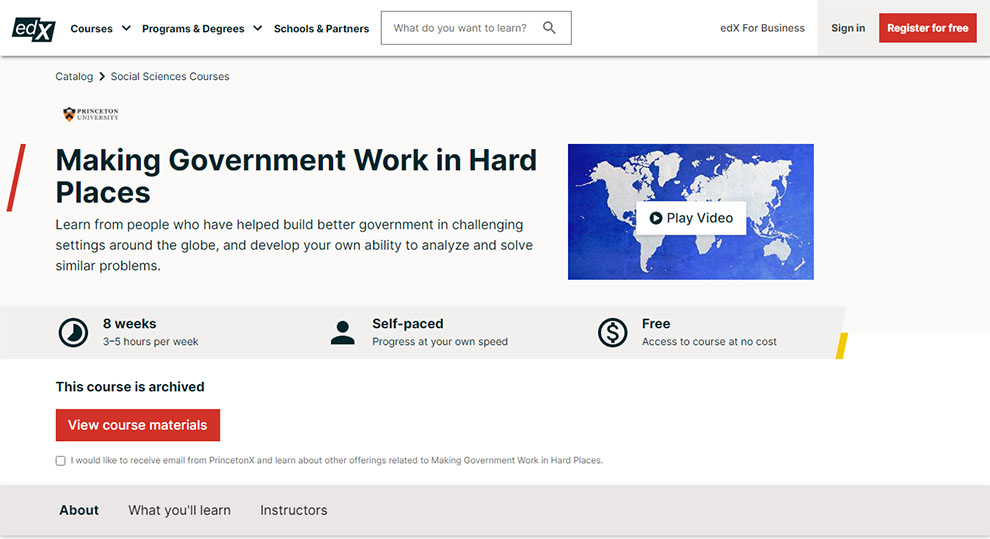Switch to the Instructors tab
The image size is (990, 539).
(x=294, y=510)
